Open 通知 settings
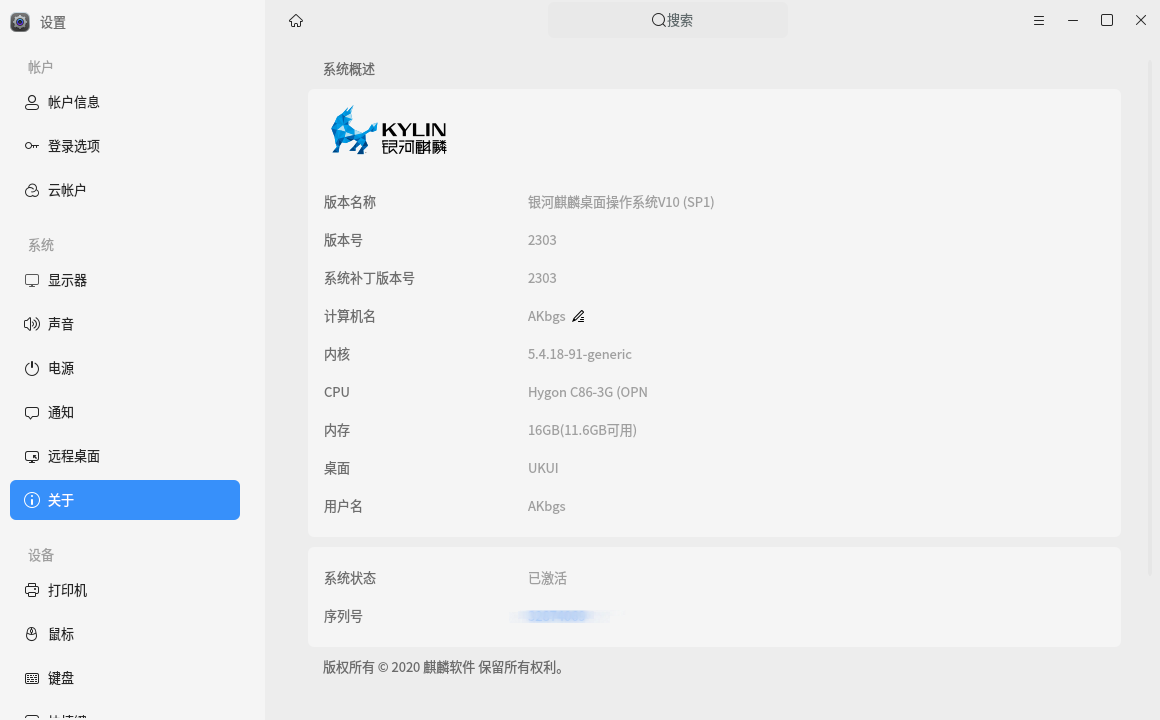Image resolution: width=1160 pixels, height=720 pixels. pos(125,413)
